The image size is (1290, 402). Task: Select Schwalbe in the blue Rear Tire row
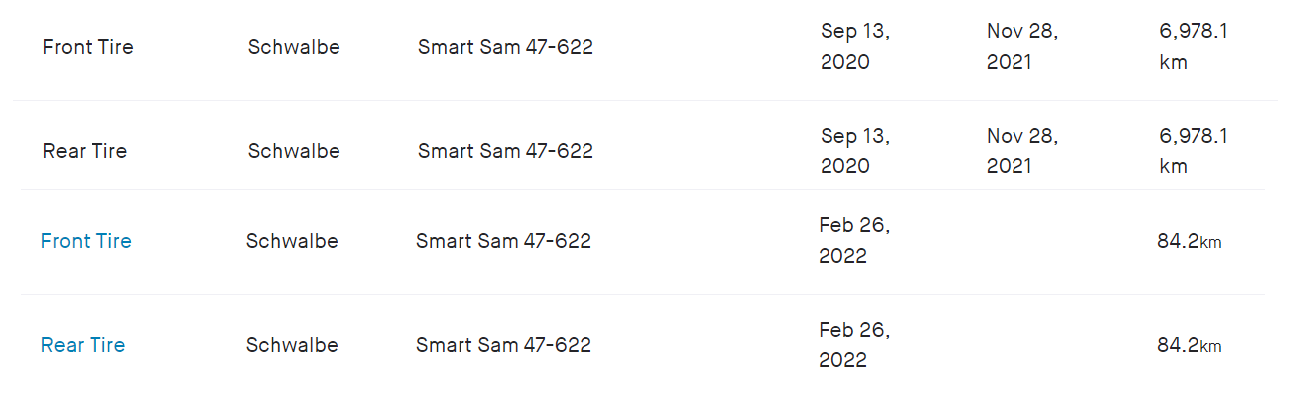(292, 345)
